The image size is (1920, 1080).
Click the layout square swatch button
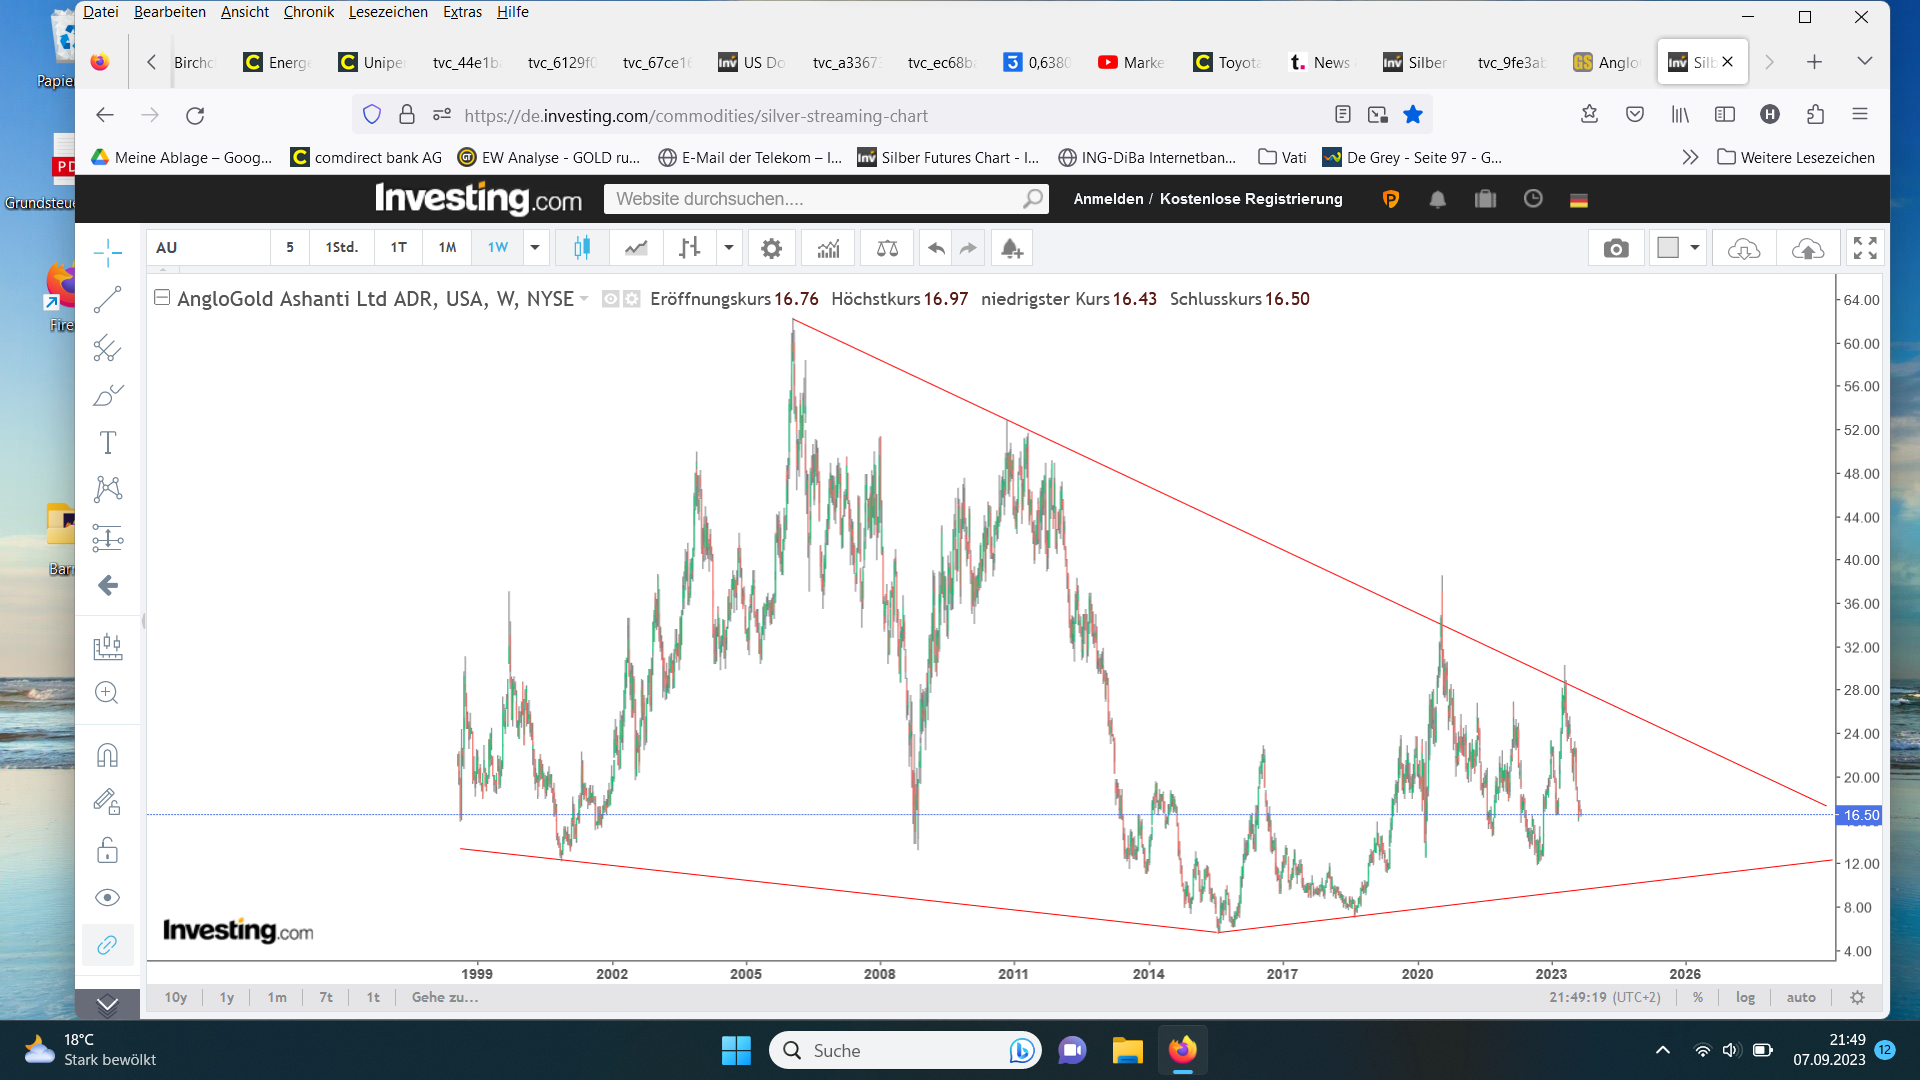(1668, 248)
